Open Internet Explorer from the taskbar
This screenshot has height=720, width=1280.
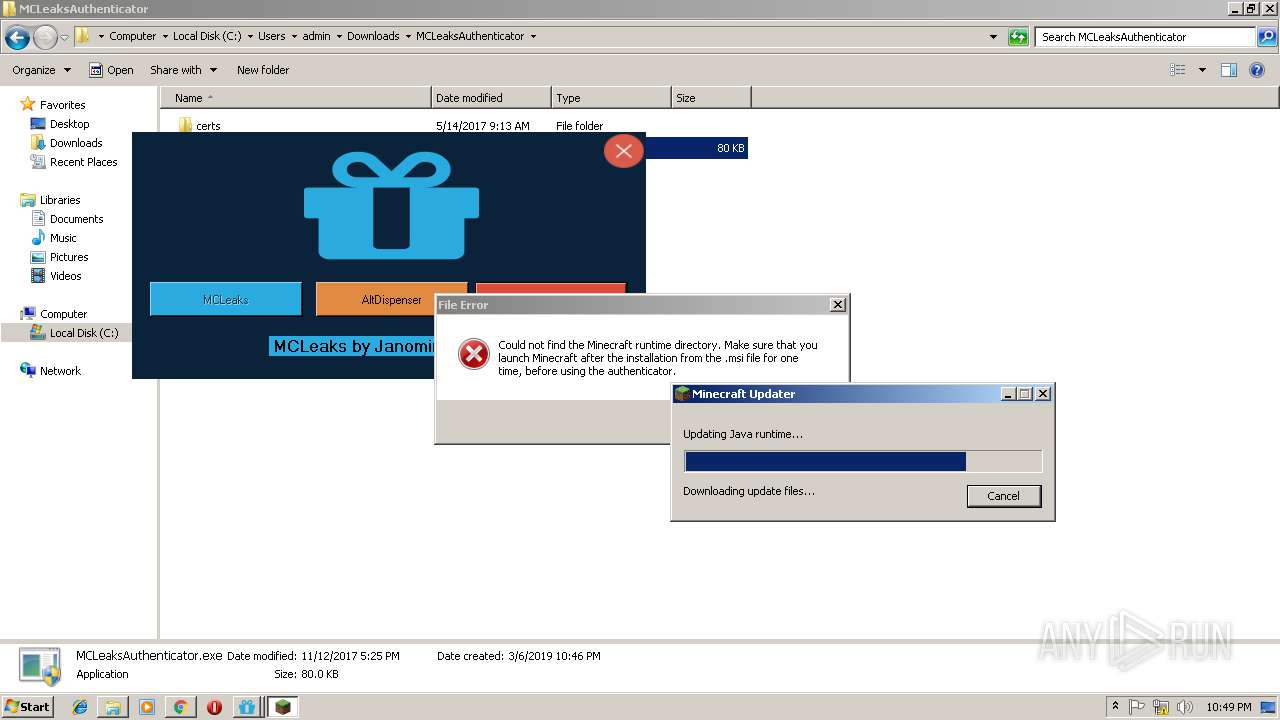pyautogui.click(x=80, y=707)
